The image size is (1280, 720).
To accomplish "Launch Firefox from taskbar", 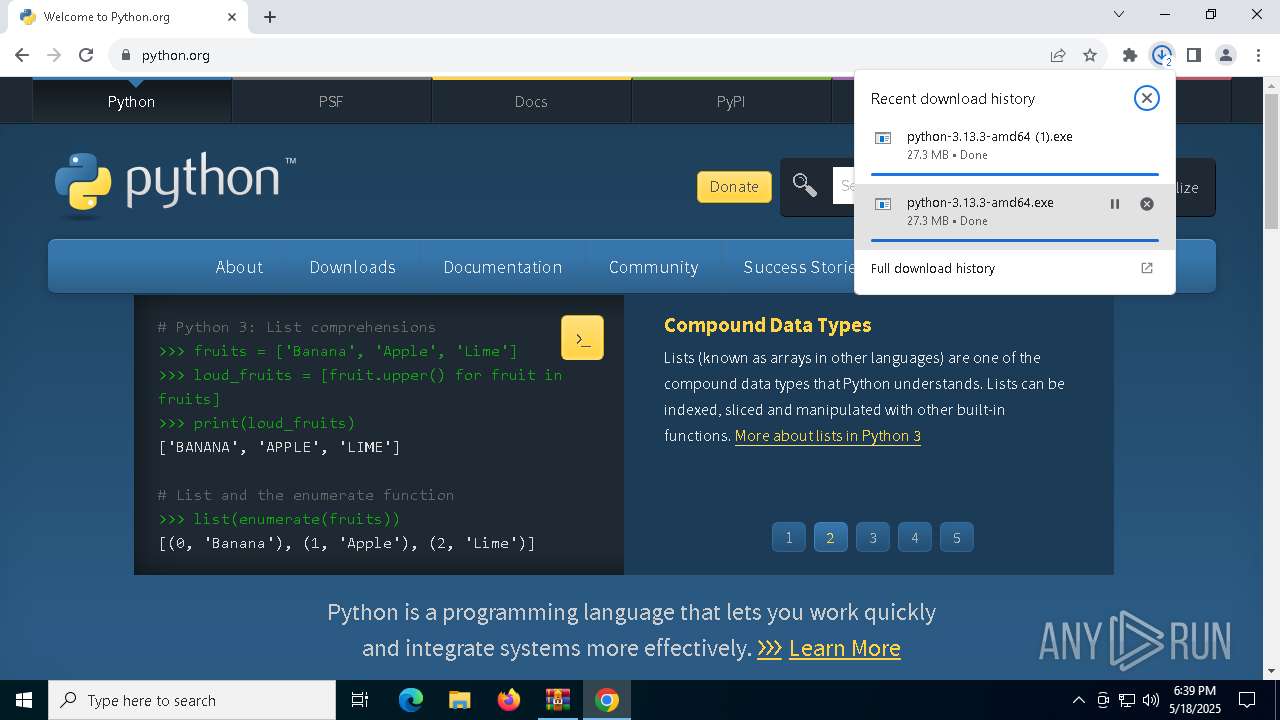I will coord(509,700).
